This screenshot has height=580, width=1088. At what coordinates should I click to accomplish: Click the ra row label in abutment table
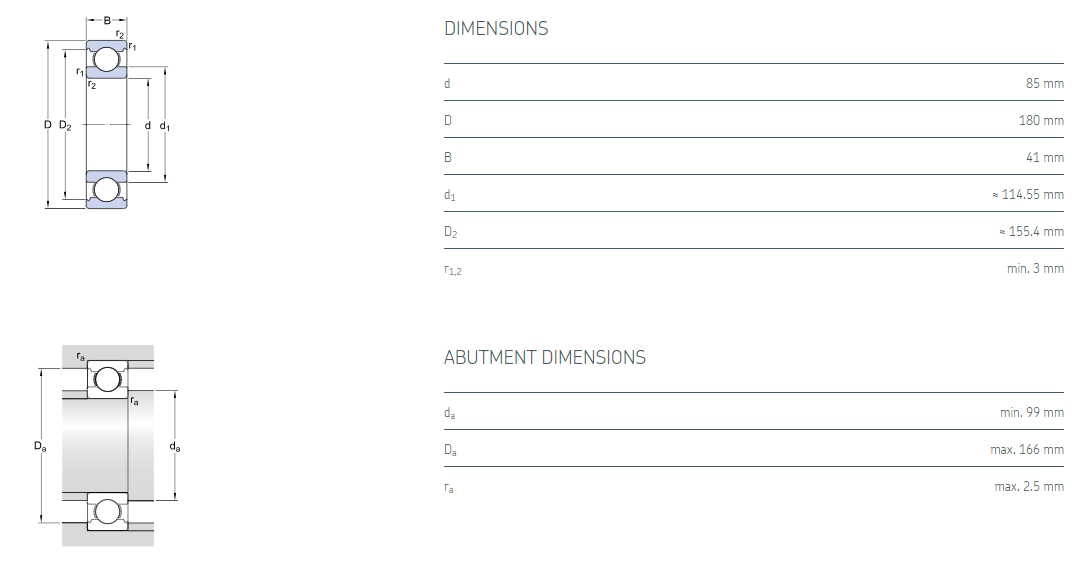click(x=449, y=488)
